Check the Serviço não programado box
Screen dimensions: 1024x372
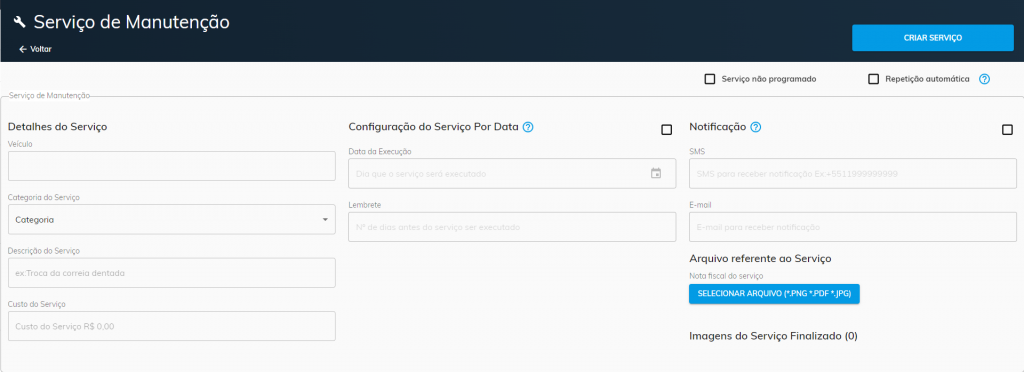[710, 79]
